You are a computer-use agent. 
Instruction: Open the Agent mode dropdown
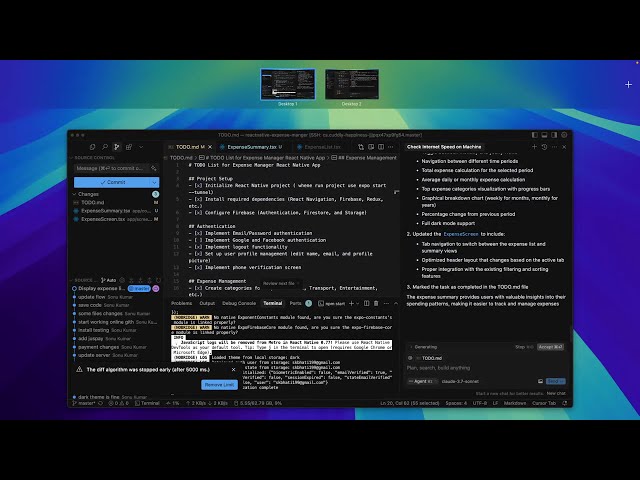coord(421,381)
